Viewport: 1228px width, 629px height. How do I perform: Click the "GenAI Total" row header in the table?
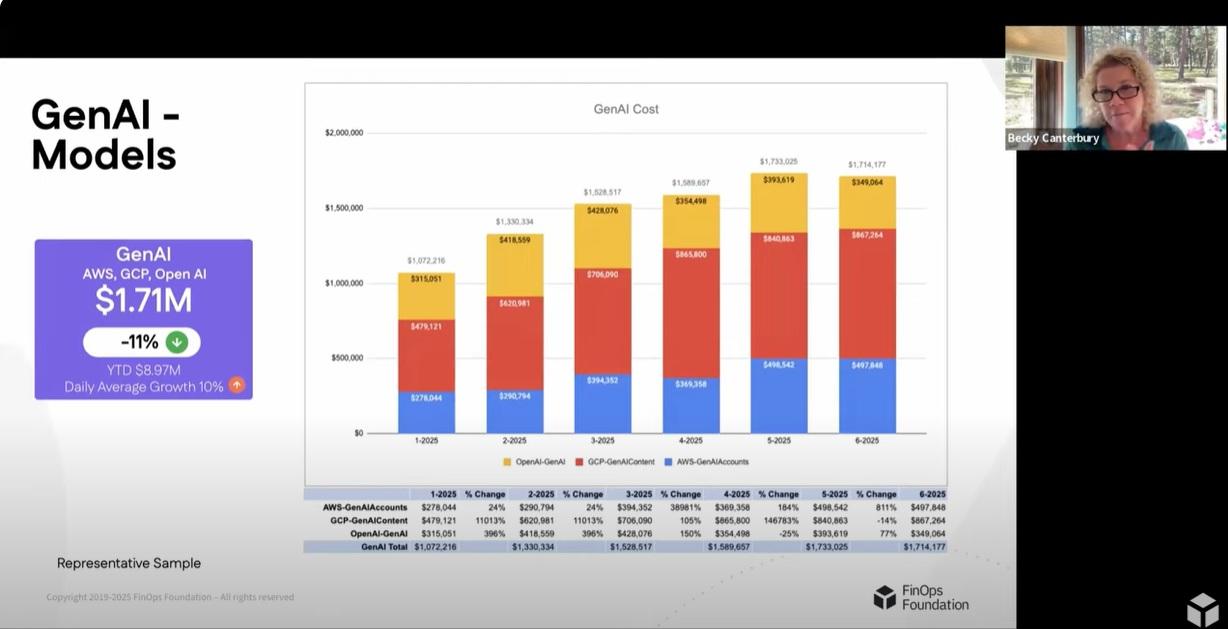click(383, 547)
